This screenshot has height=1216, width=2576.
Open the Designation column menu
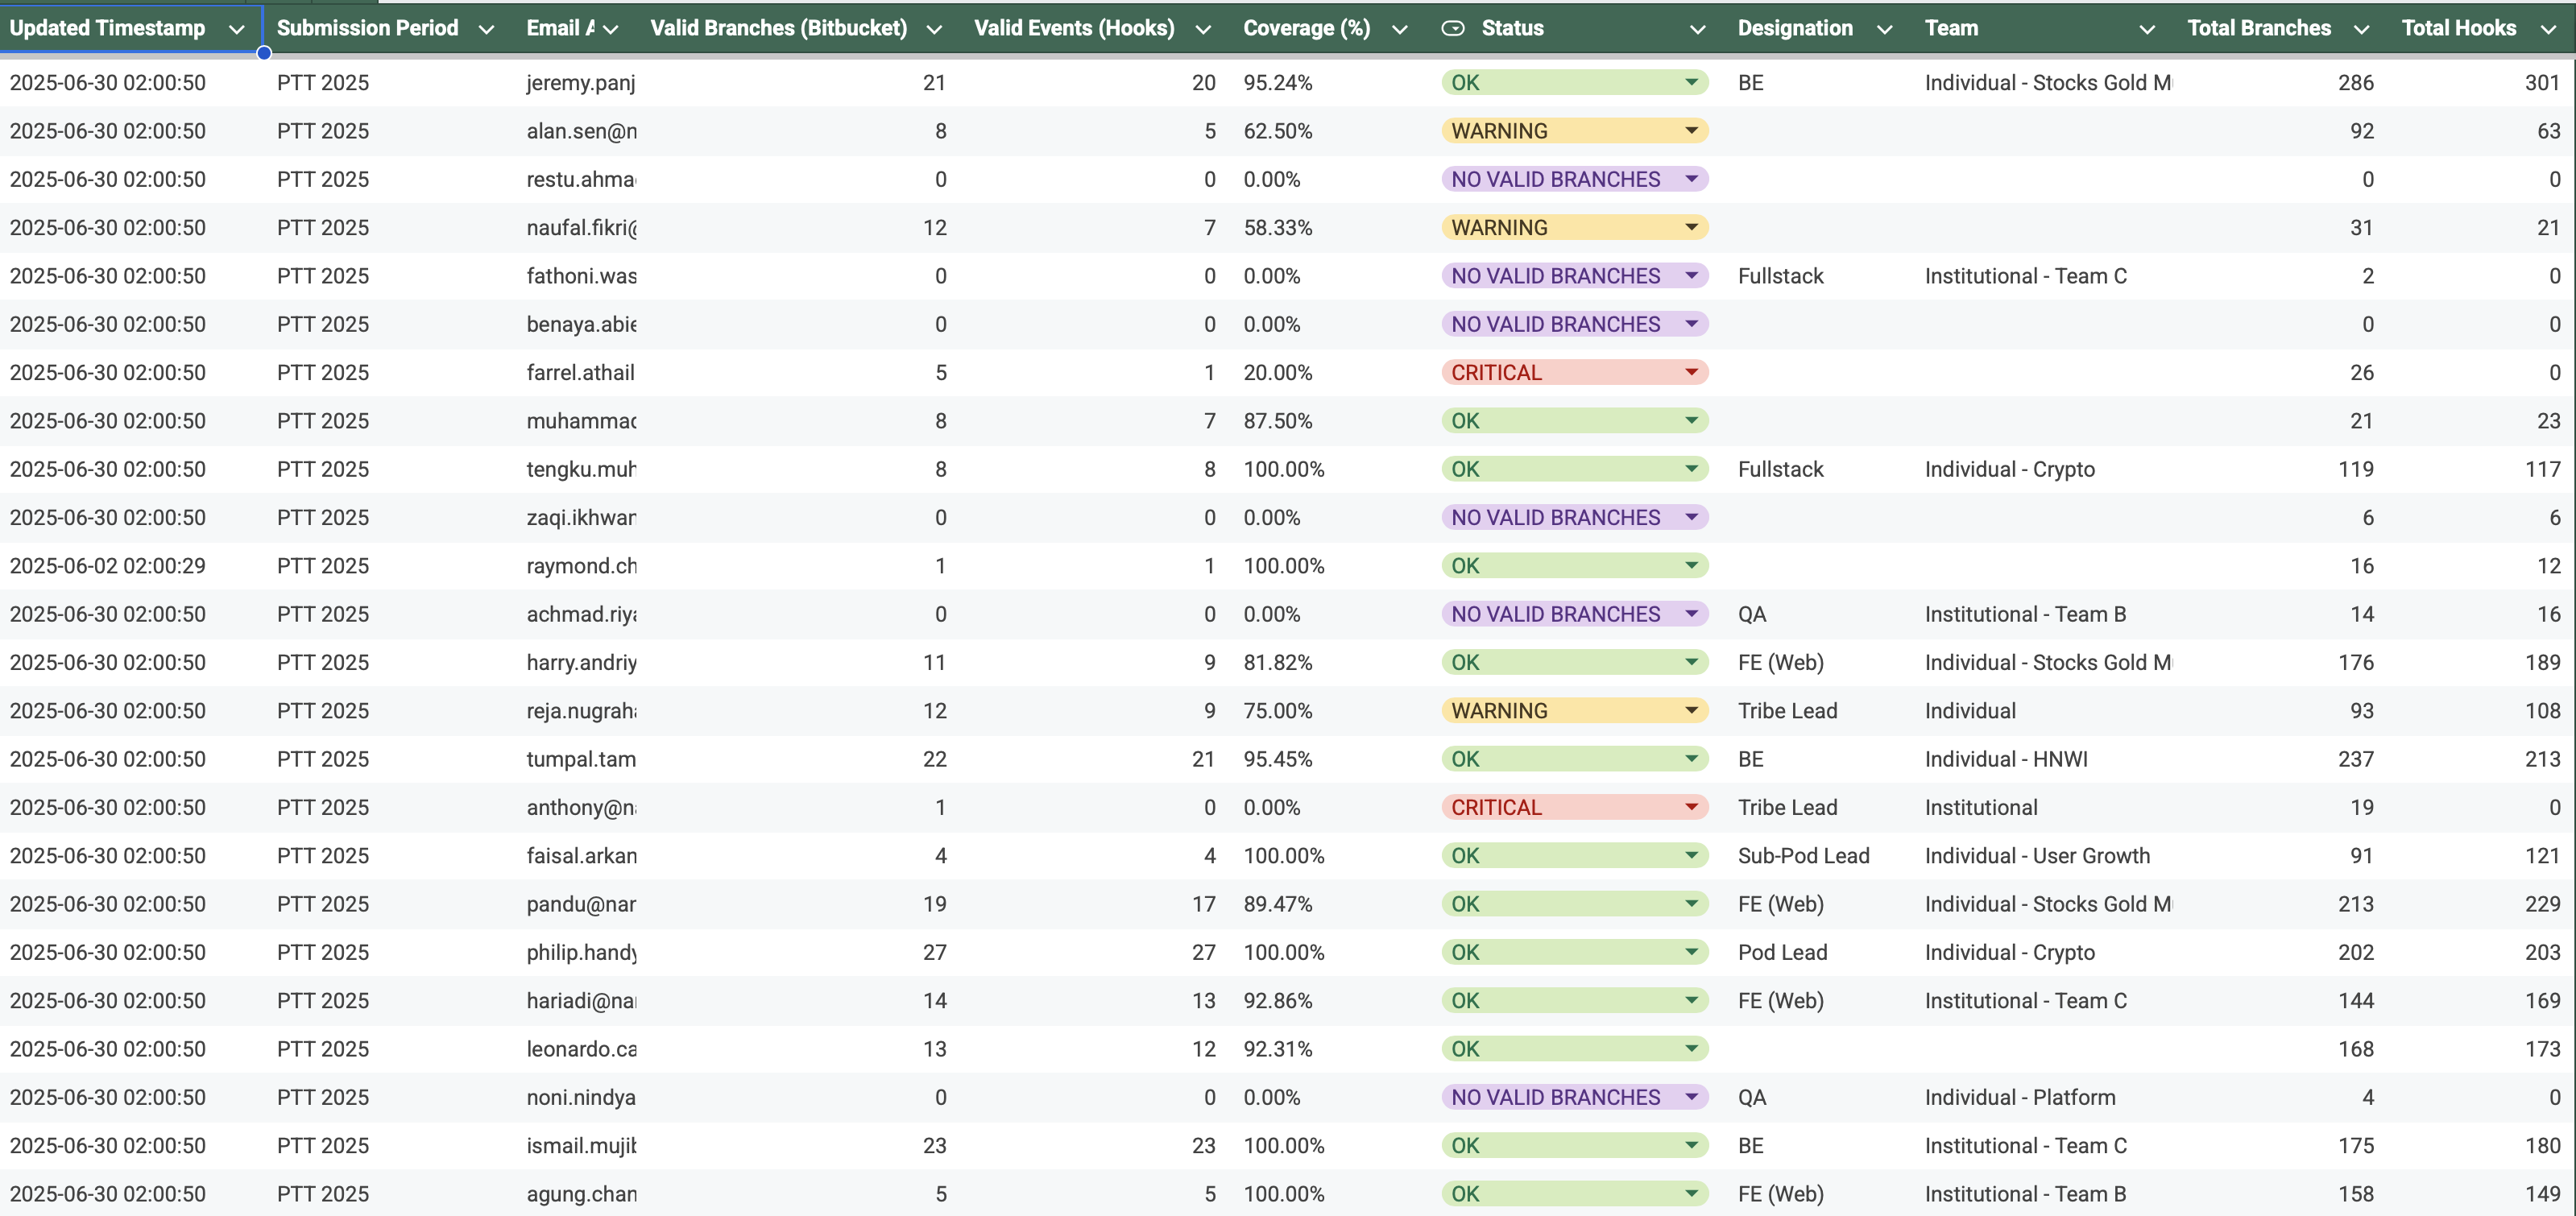click(x=1885, y=28)
